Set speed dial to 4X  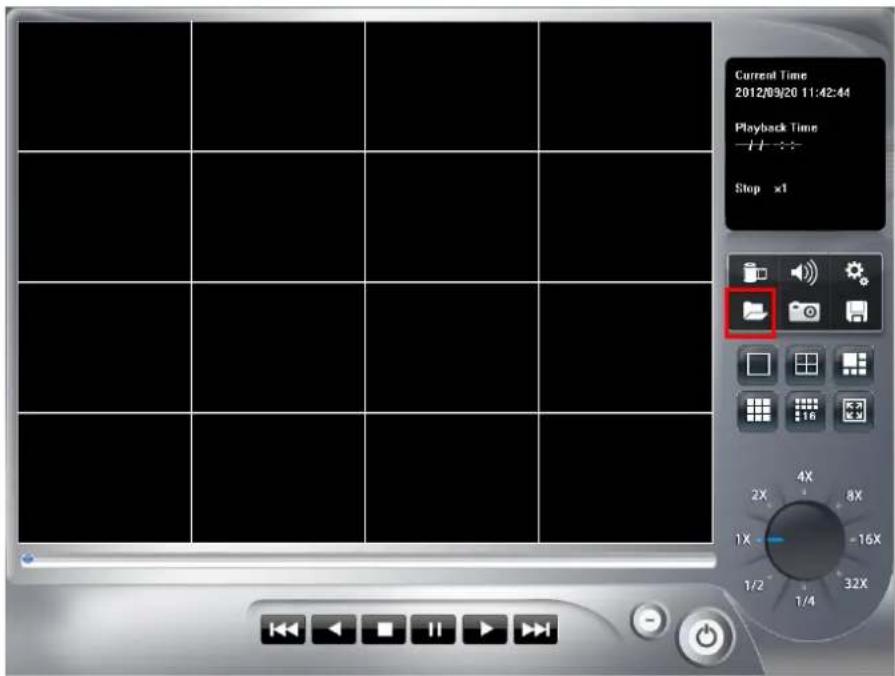[805, 477]
